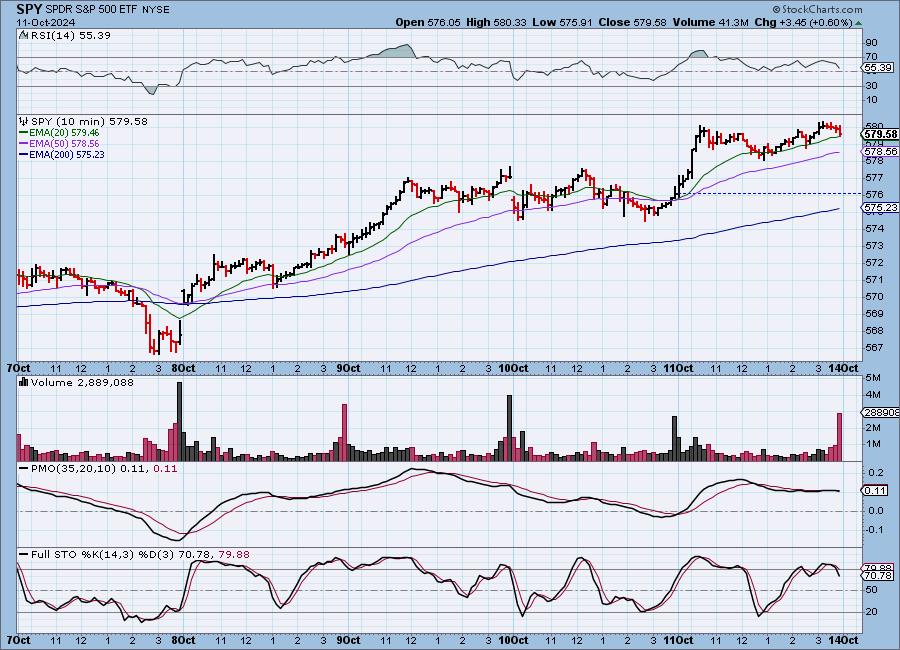Click the tallest black volume bar at 8Oct open
Screen dimensions: 900x650
[179, 421]
